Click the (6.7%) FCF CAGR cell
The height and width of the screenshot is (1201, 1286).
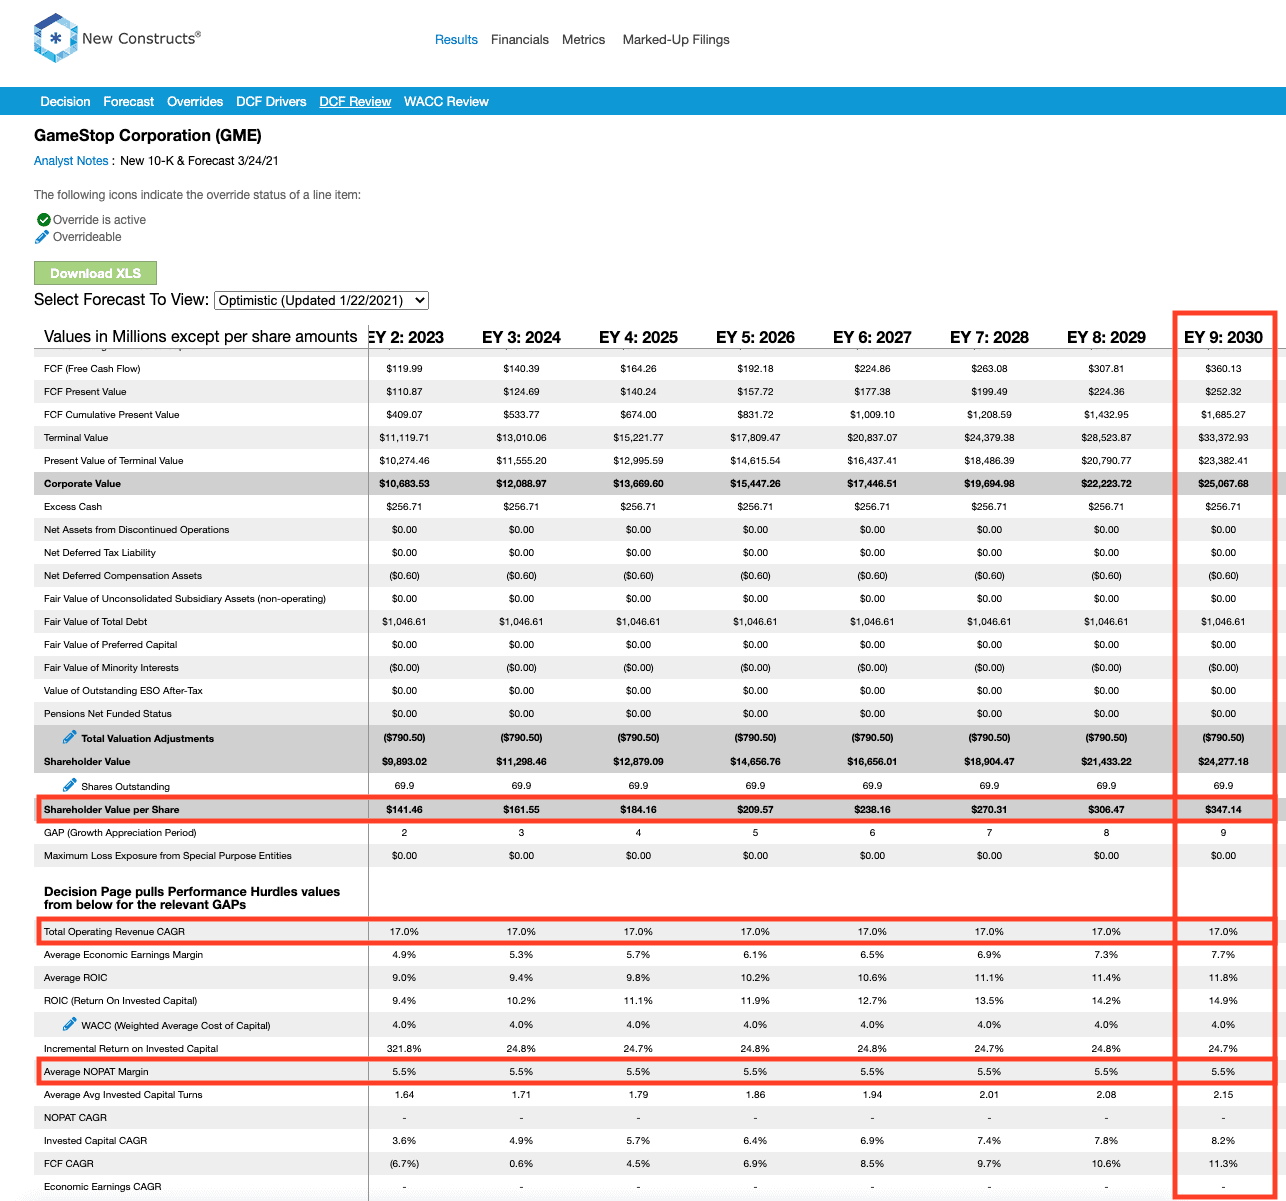404,1164
